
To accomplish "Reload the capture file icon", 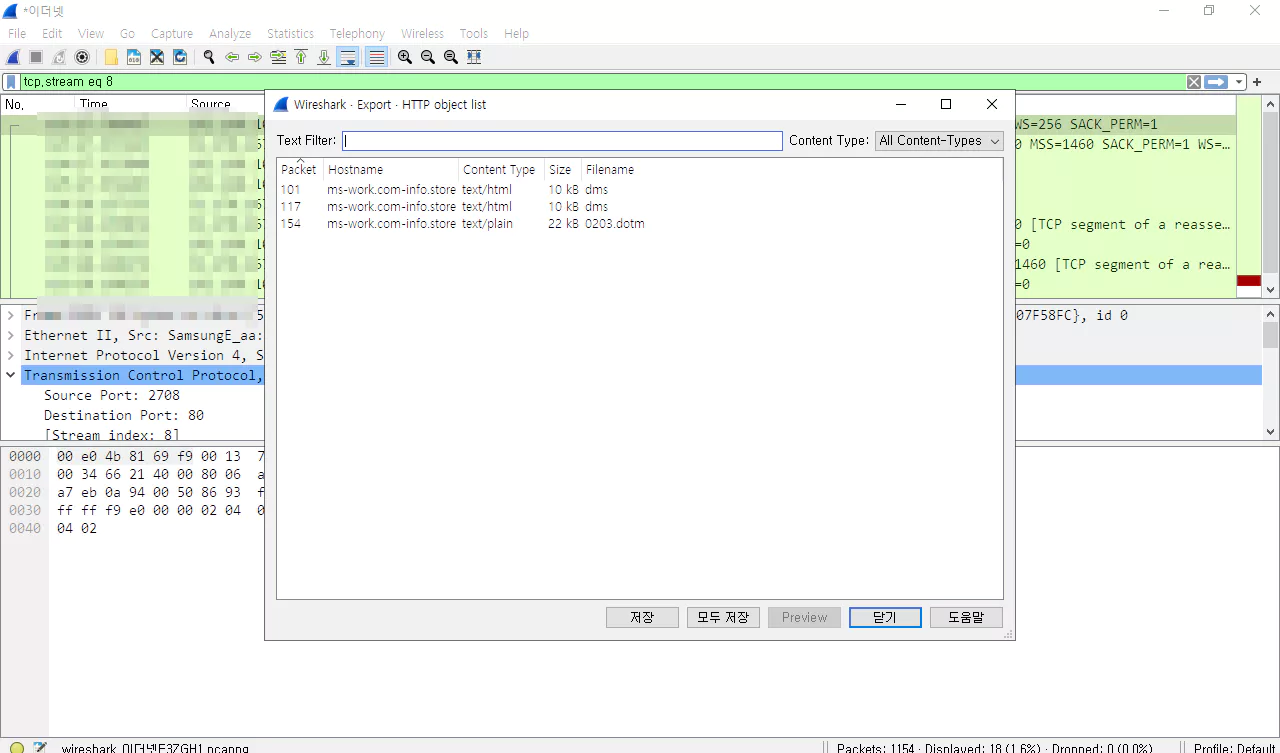I will click(x=180, y=57).
